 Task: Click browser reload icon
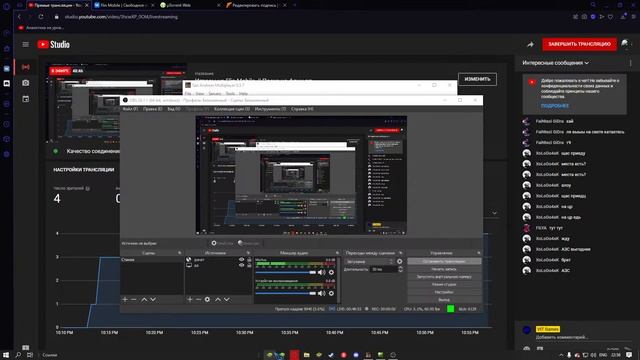tap(41, 17)
